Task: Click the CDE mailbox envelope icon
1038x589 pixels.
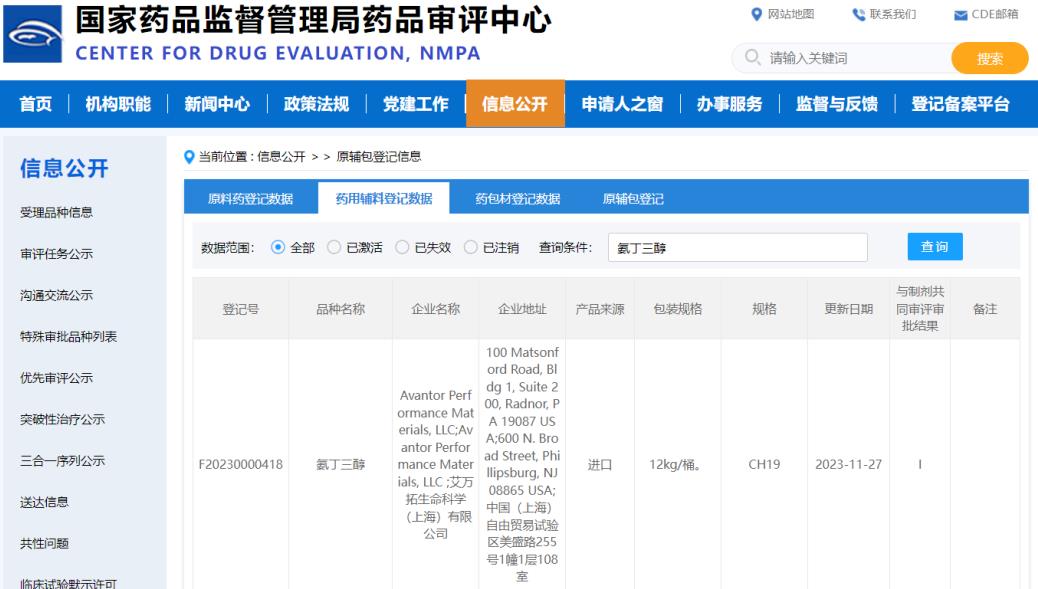Action: 961,15
